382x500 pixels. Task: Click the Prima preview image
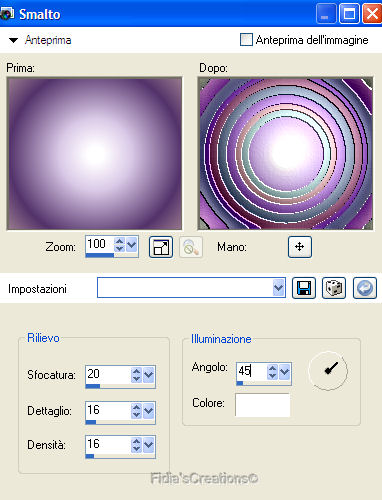(x=94, y=154)
